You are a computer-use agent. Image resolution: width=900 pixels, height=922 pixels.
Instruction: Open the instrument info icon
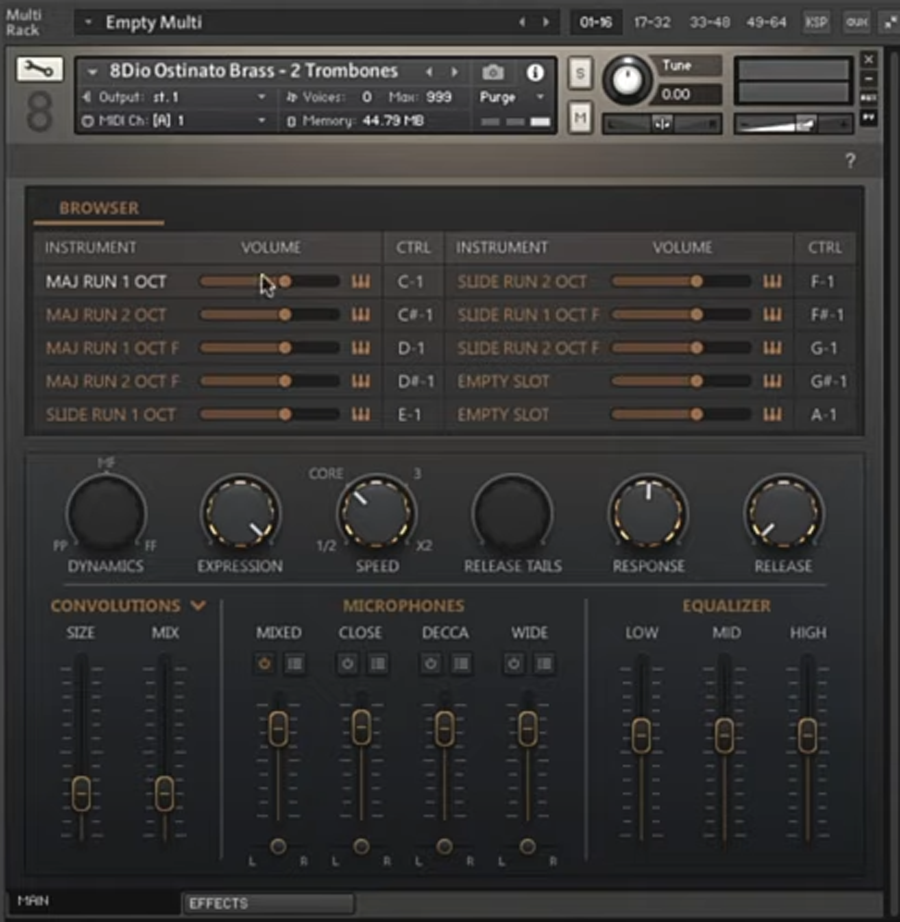(x=534, y=72)
